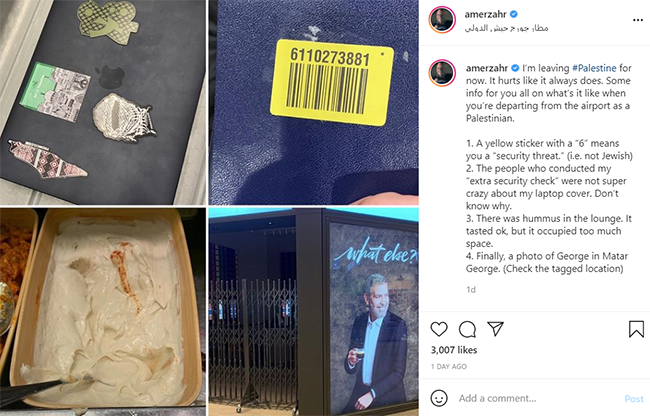Open comments via speech bubble icon
The image size is (650, 416).
pos(467,329)
